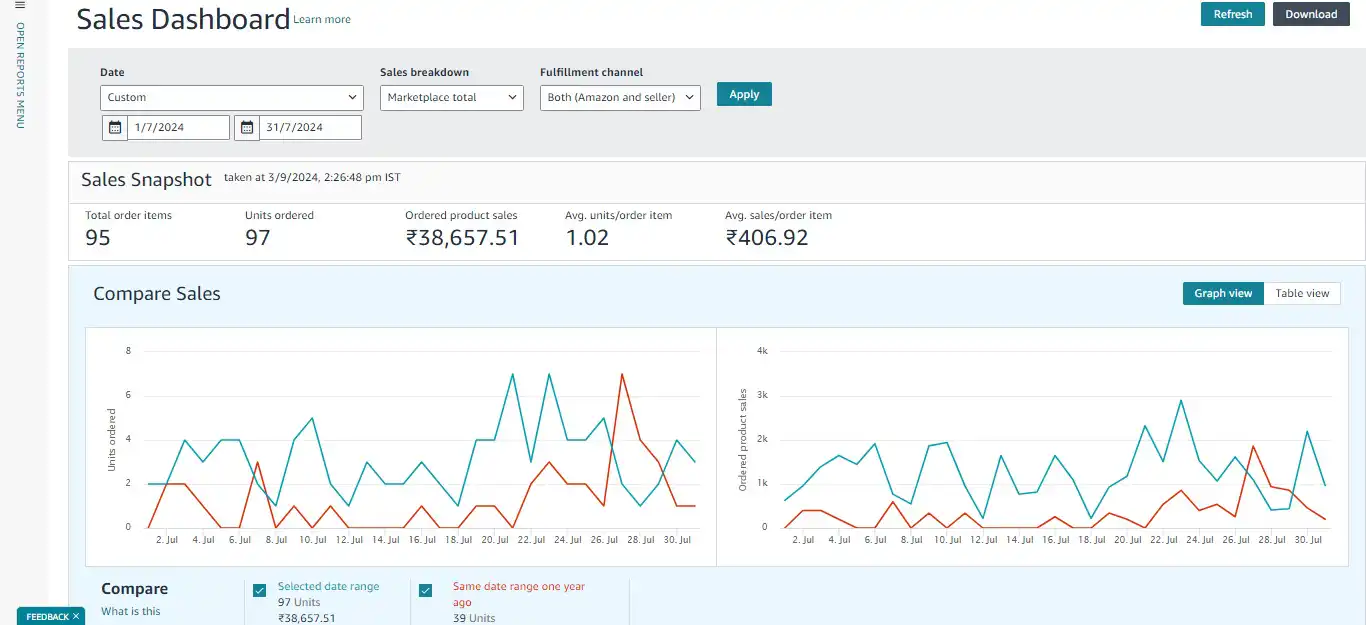1366x625 pixels.
Task: Click the start date calendar icon
Action: [115, 128]
